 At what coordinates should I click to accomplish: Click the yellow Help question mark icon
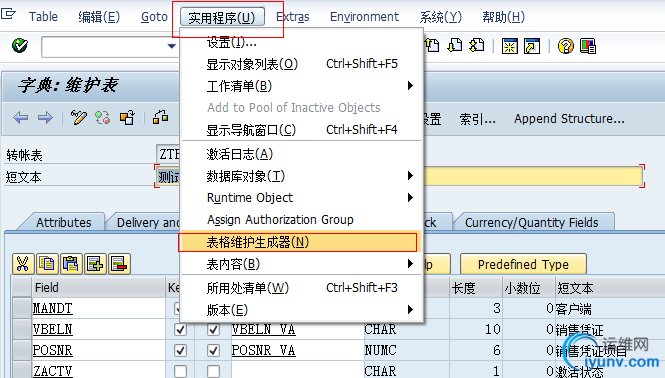point(565,46)
